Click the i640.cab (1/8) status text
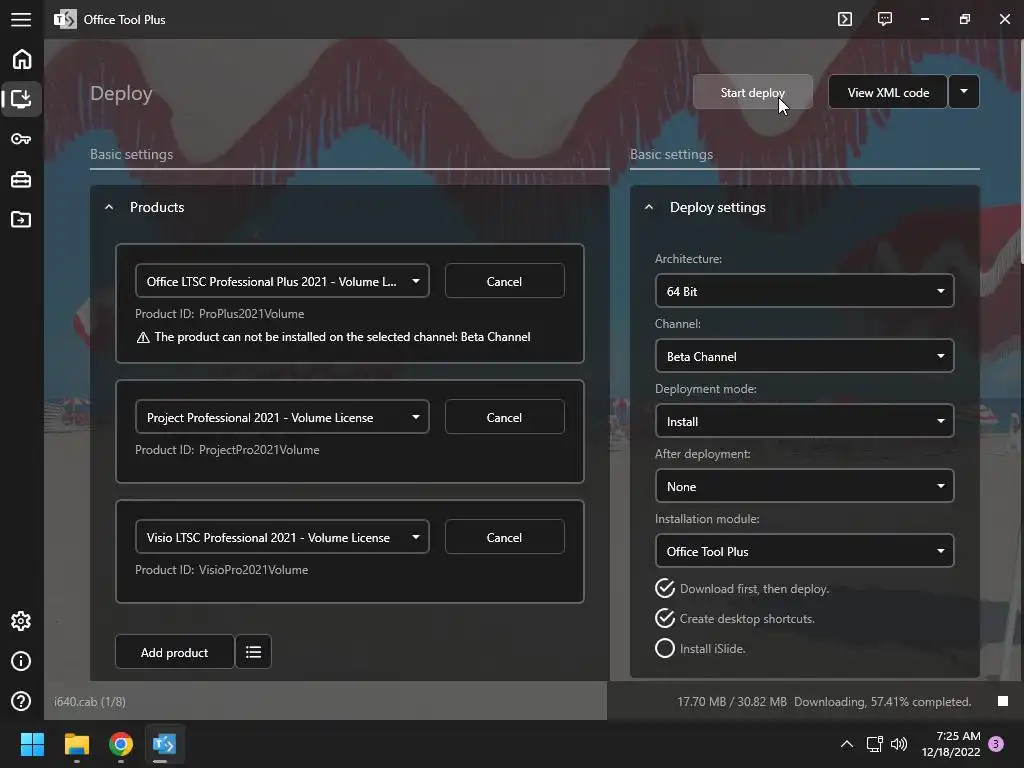The height and width of the screenshot is (768, 1024). click(x=89, y=701)
